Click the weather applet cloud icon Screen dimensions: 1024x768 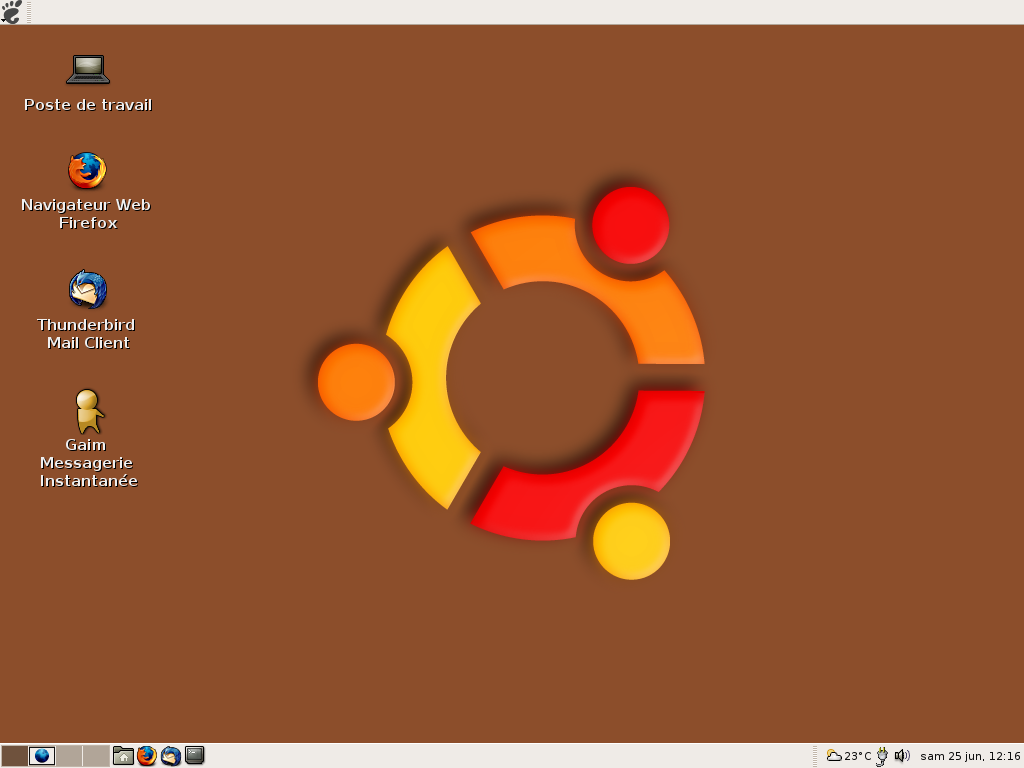point(834,756)
